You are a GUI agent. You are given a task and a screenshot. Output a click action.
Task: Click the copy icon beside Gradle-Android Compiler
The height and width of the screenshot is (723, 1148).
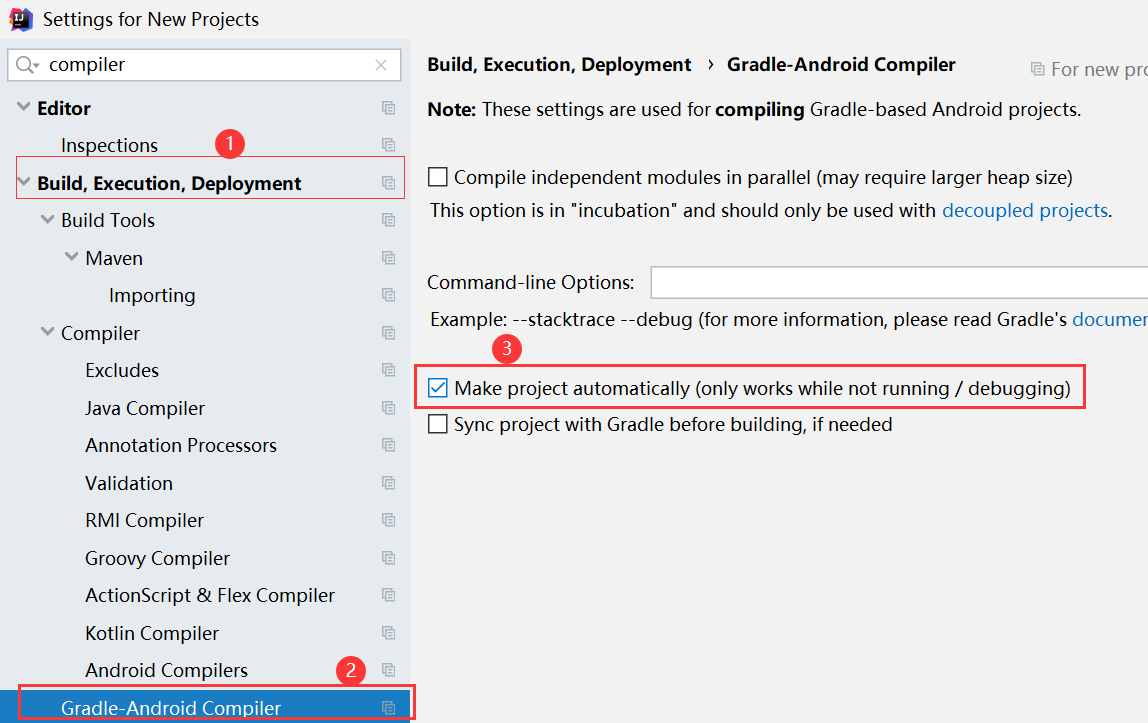(x=389, y=708)
